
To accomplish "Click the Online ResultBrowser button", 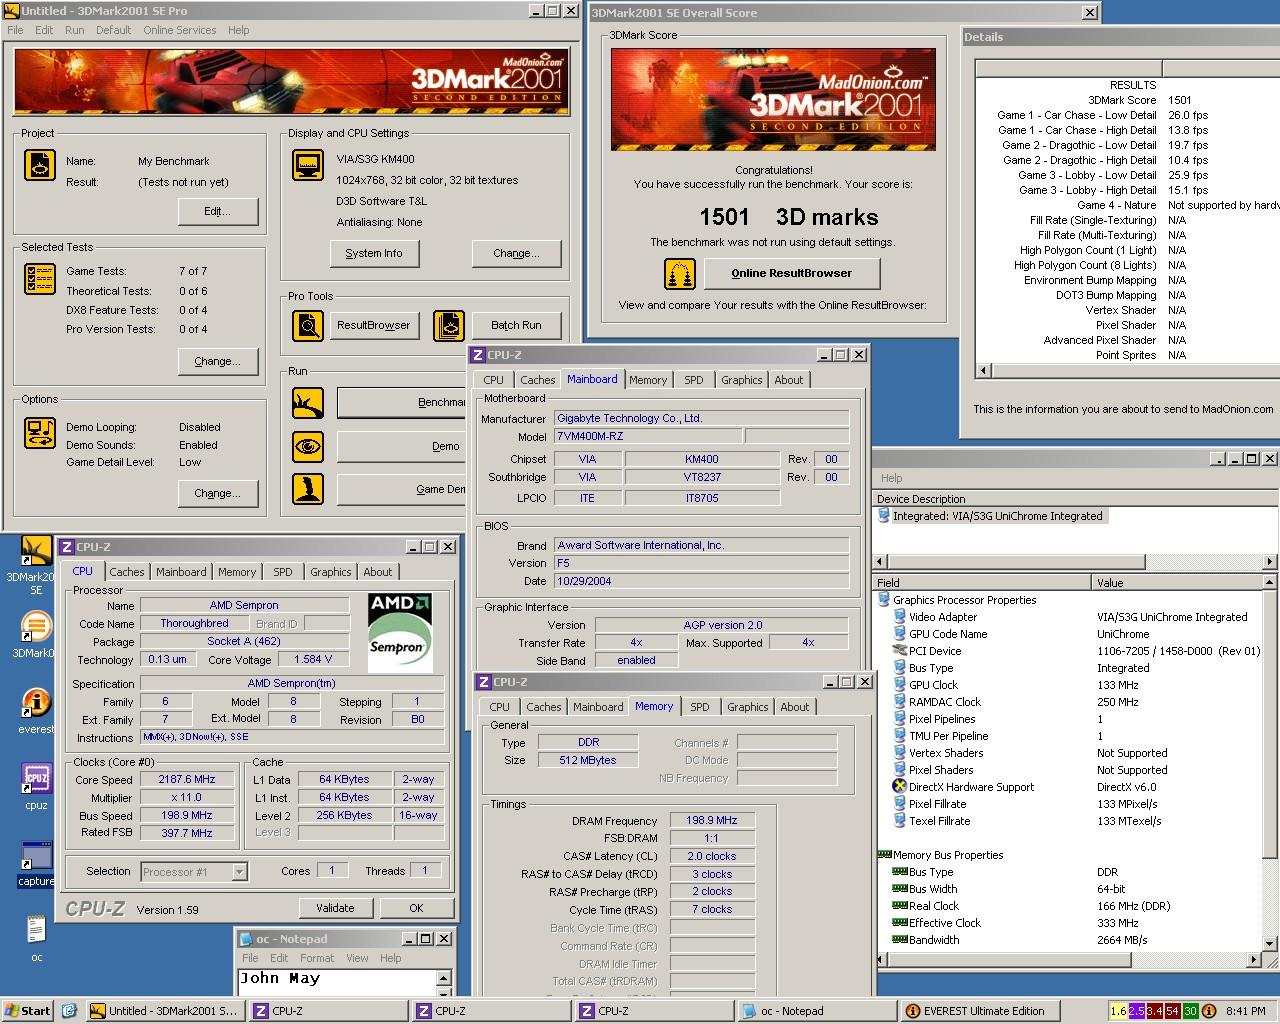I will click(x=792, y=273).
